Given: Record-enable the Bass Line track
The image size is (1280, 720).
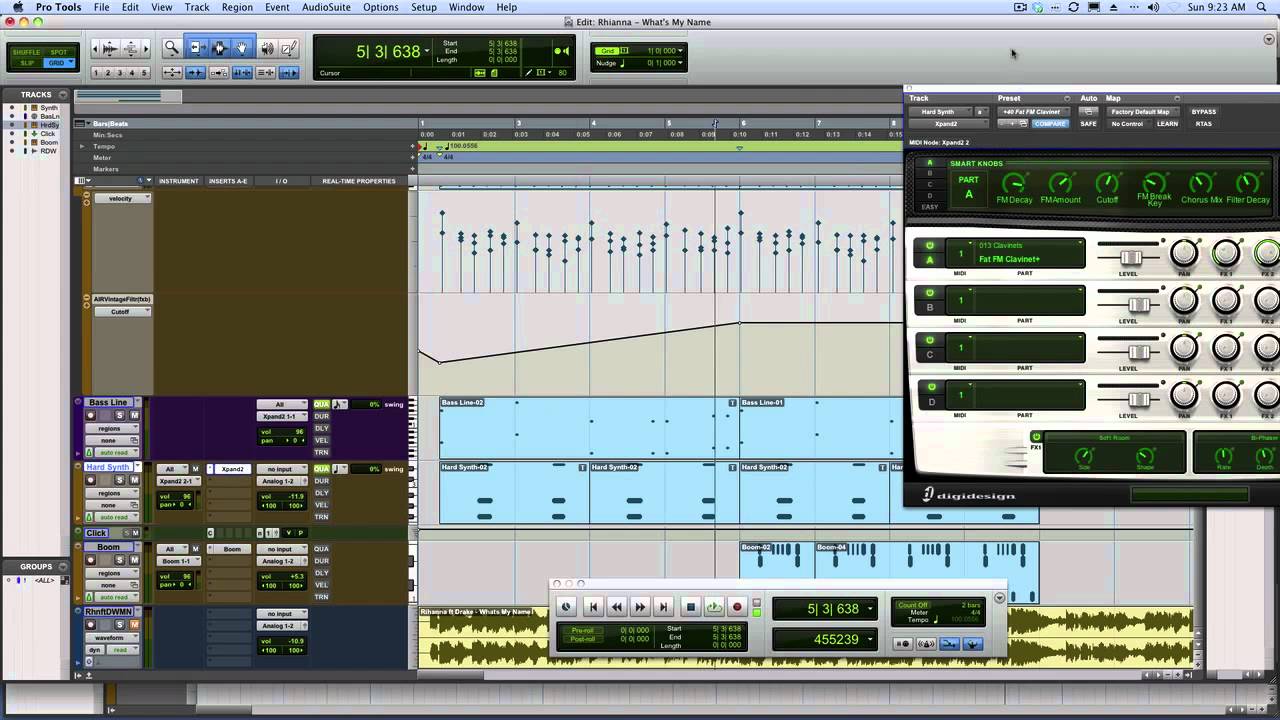Looking at the screenshot, I should click(x=91, y=415).
